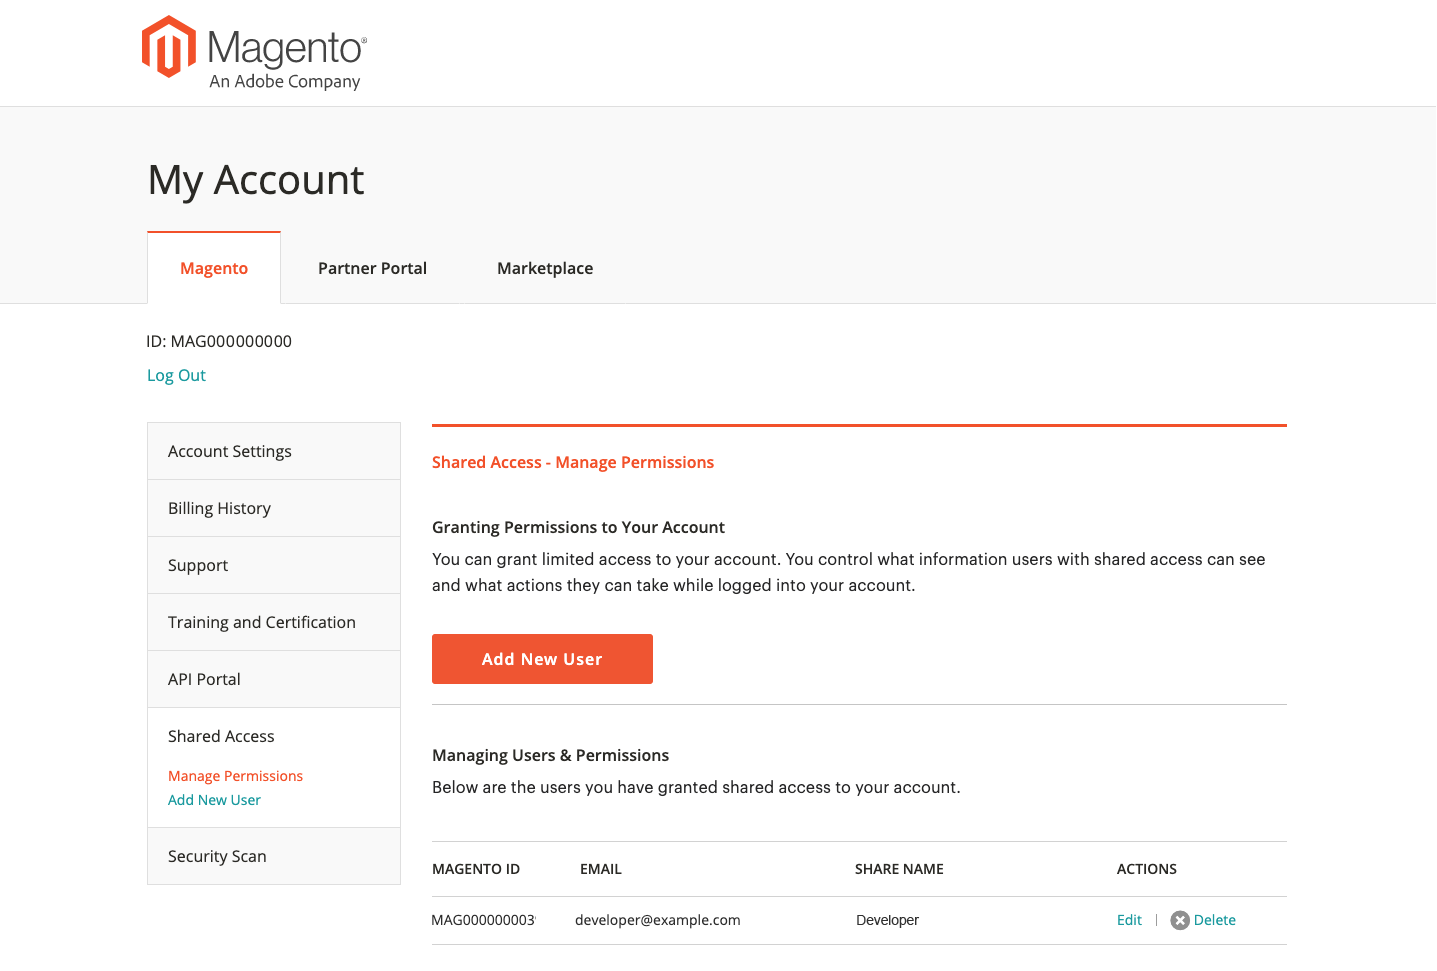Click the MAGENTO ID column header

(476, 869)
